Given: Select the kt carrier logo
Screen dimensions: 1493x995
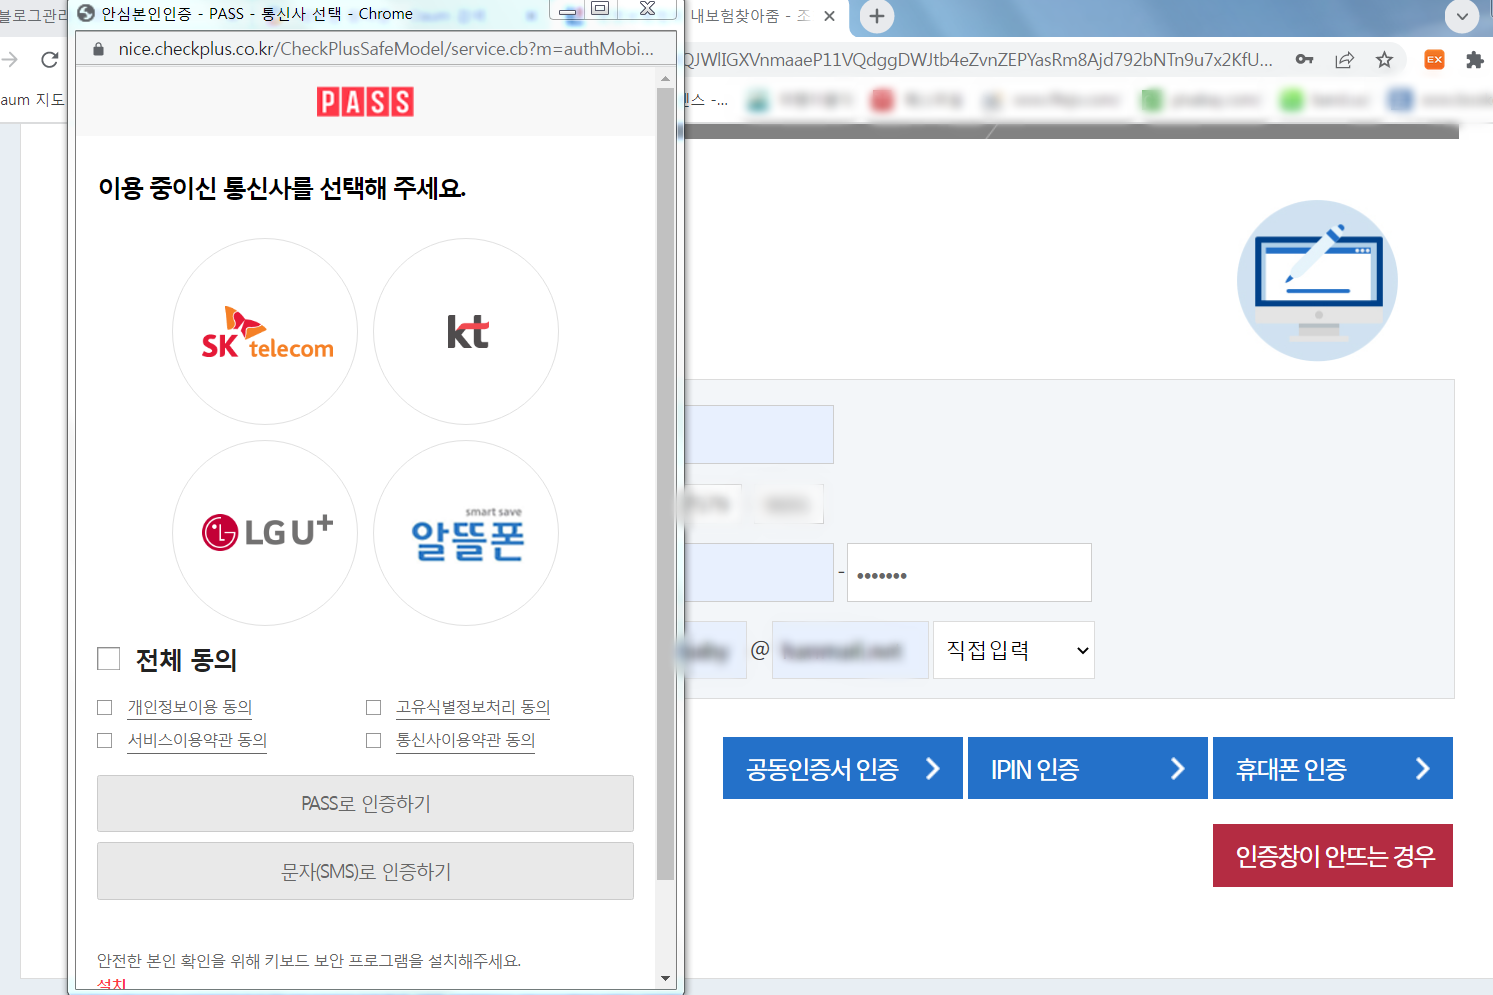Looking at the screenshot, I should click(466, 332).
